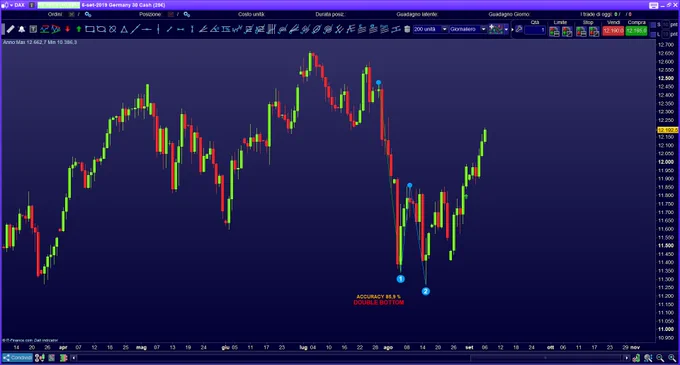Click the L points input field
The image size is (680, 365).
click(666, 34)
